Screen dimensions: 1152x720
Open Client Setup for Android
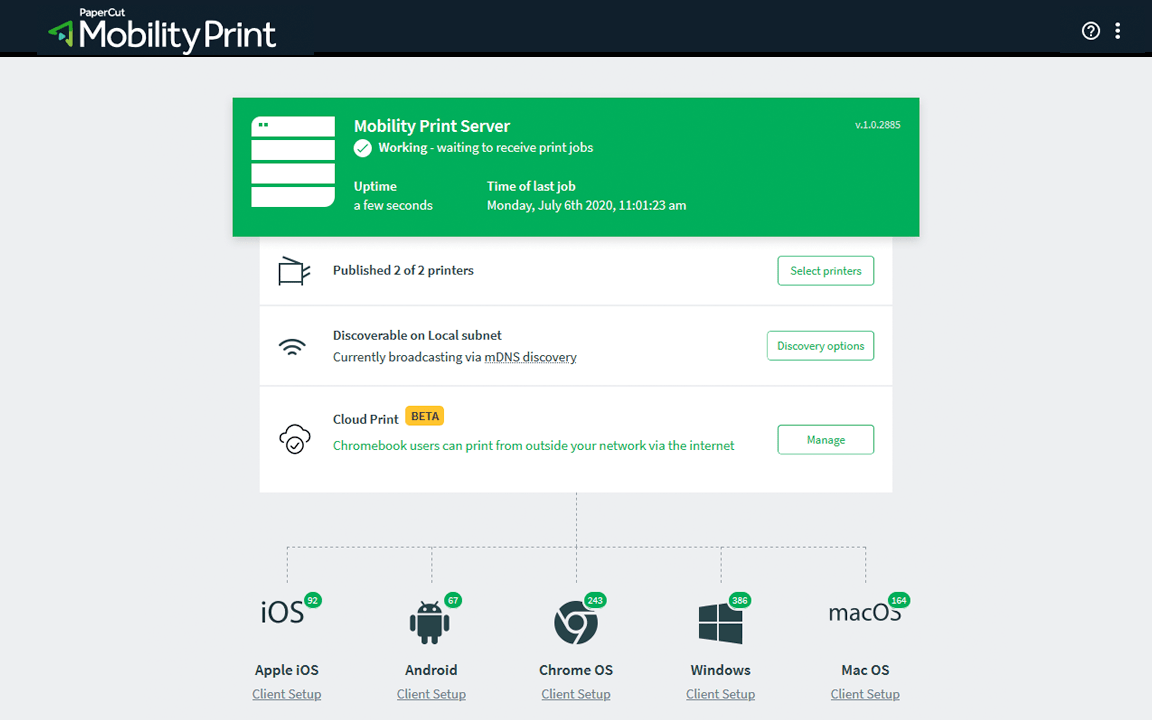pos(431,694)
